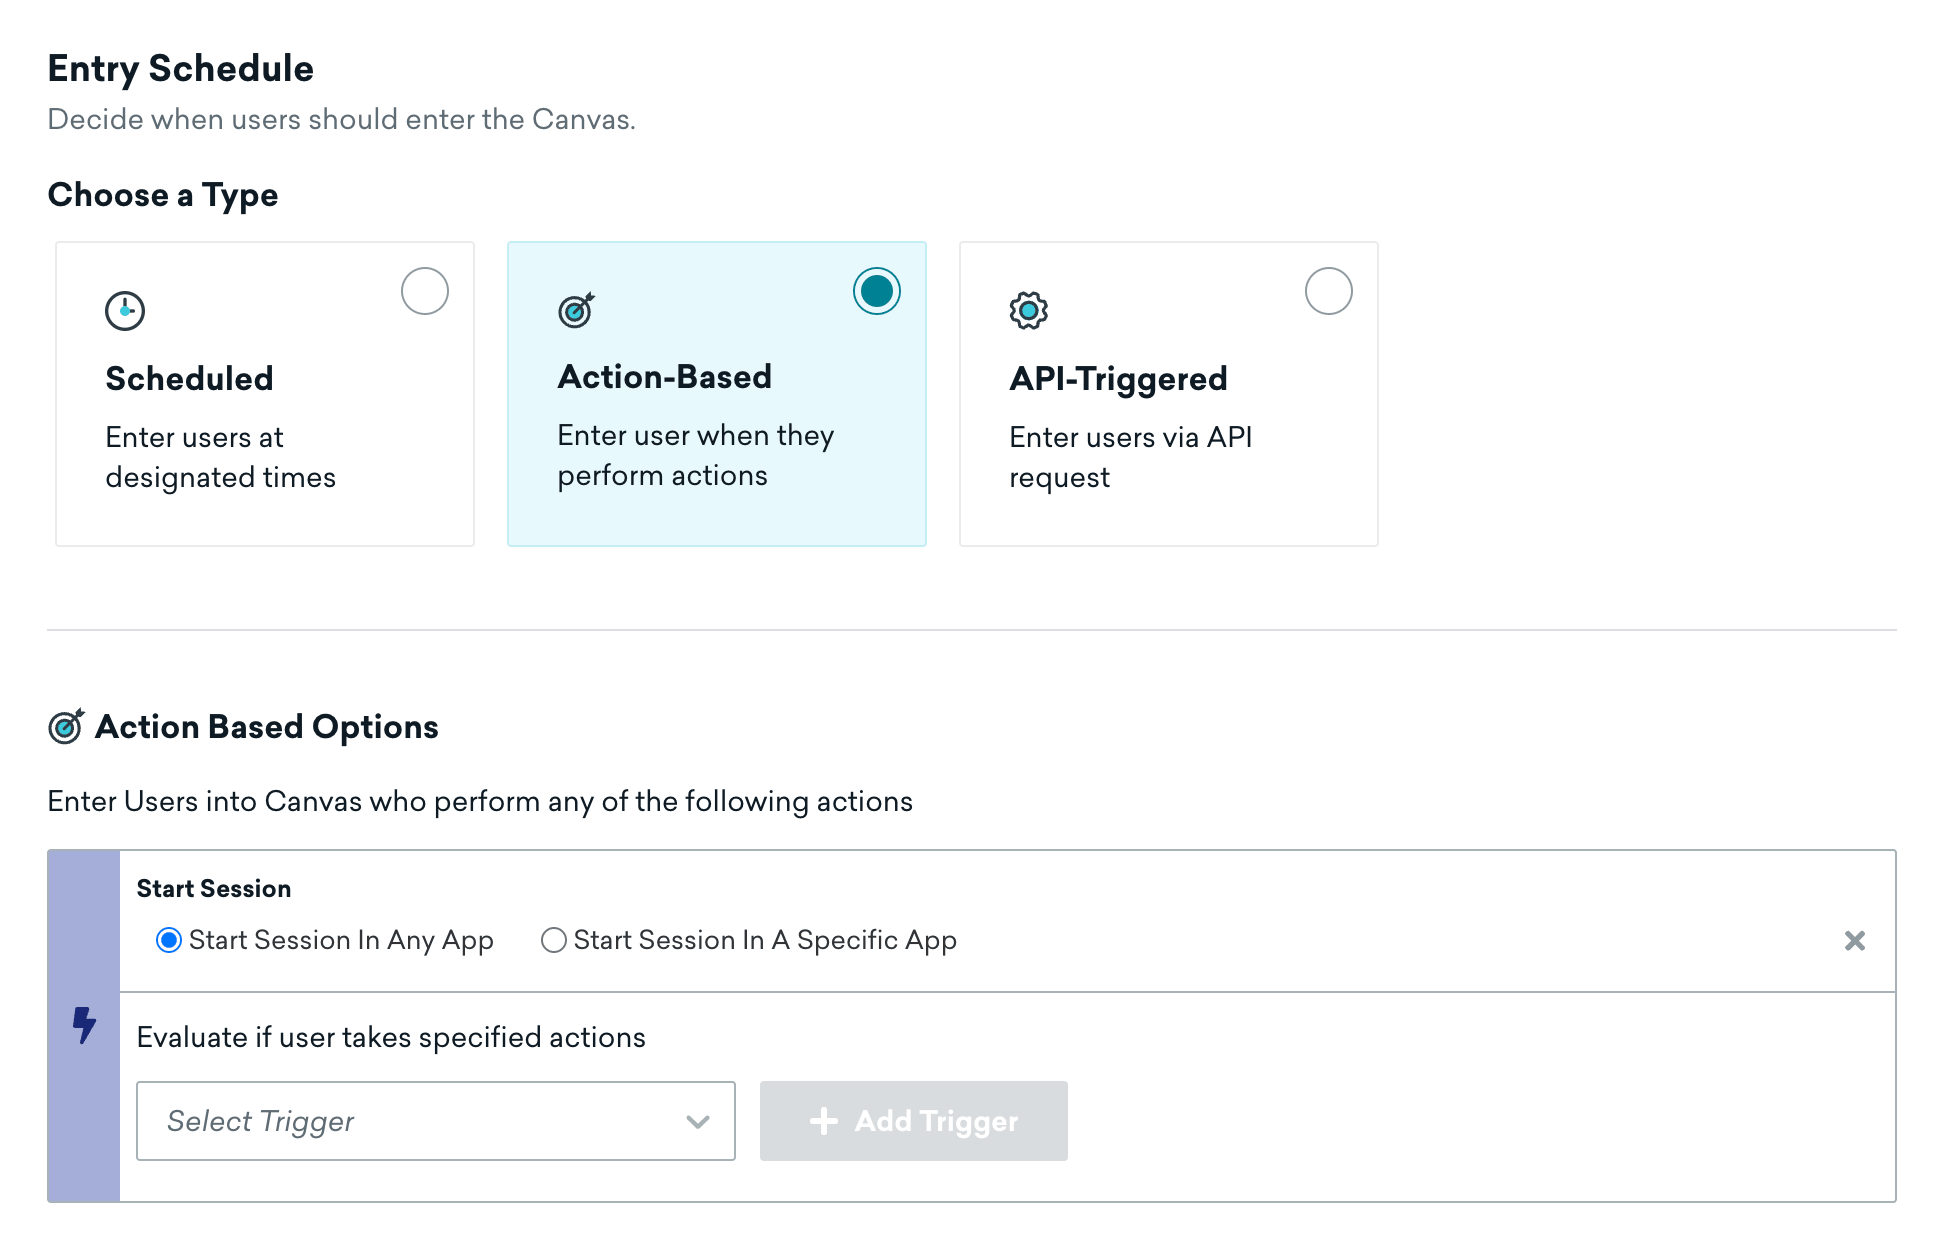Choose Start Session In A Specific App
The width and height of the screenshot is (1950, 1236).
point(554,940)
